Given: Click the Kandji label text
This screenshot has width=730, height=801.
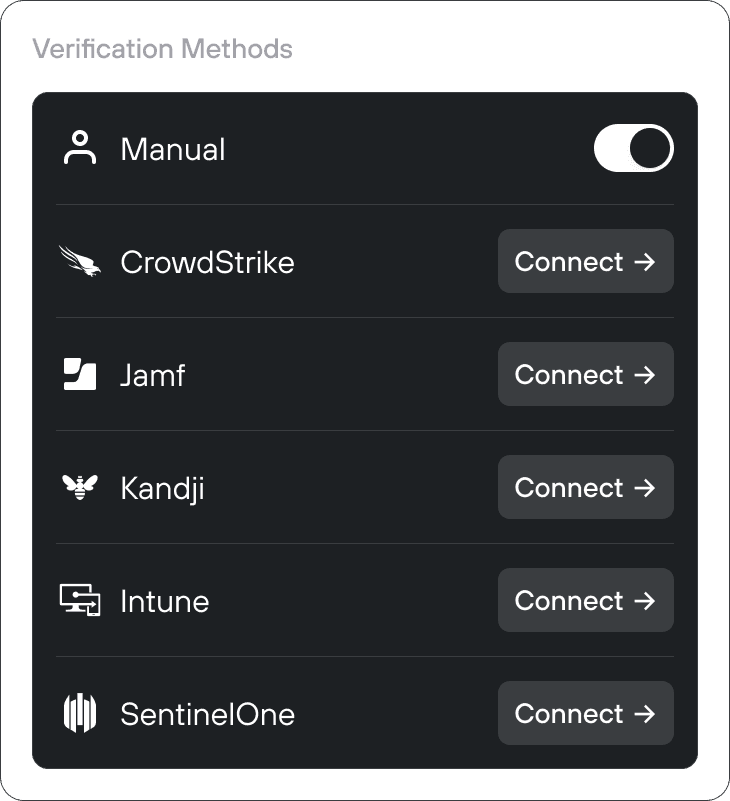Looking at the screenshot, I should pyautogui.click(x=161, y=487).
